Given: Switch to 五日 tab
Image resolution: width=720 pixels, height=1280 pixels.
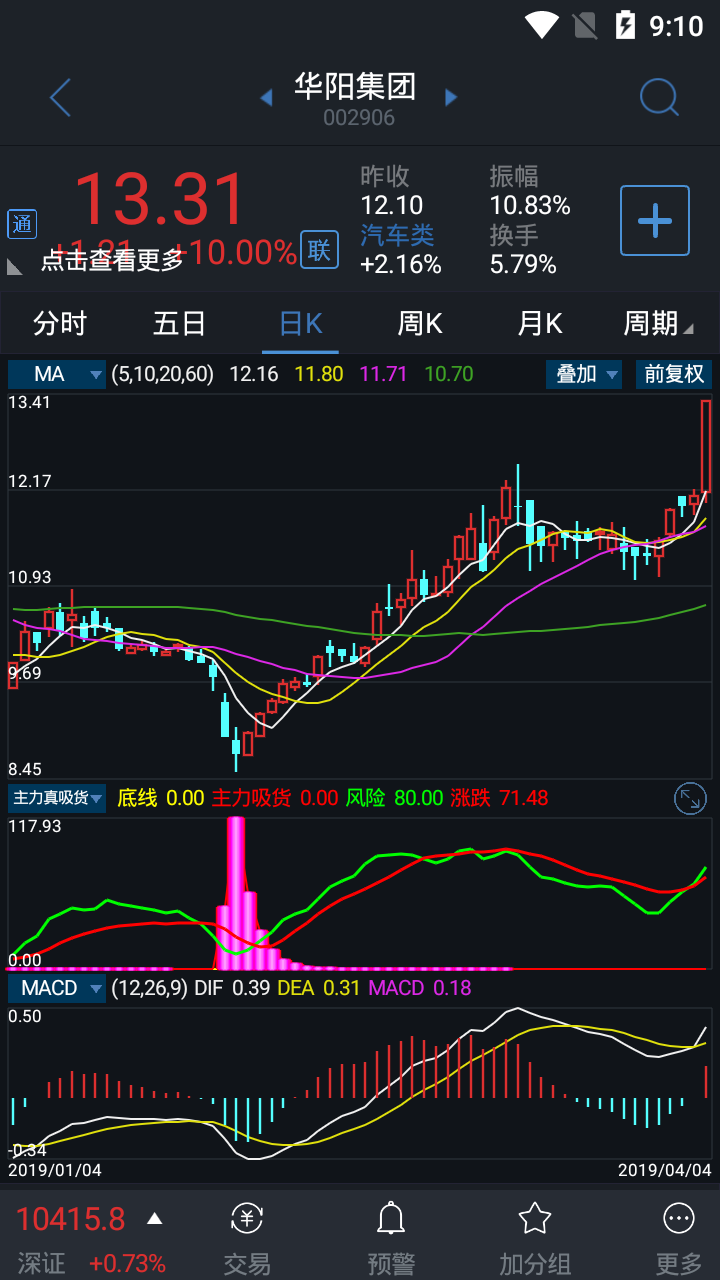Looking at the screenshot, I should [x=180, y=323].
